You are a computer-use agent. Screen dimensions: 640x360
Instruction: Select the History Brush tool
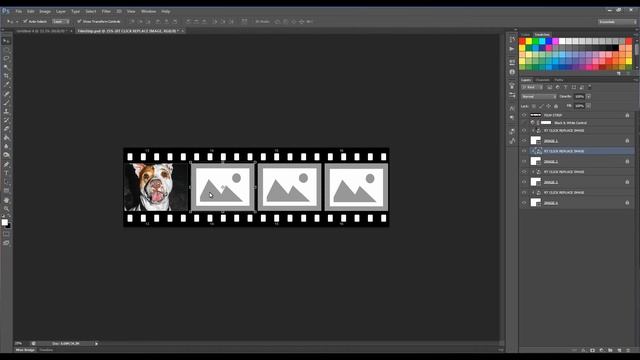(6, 120)
